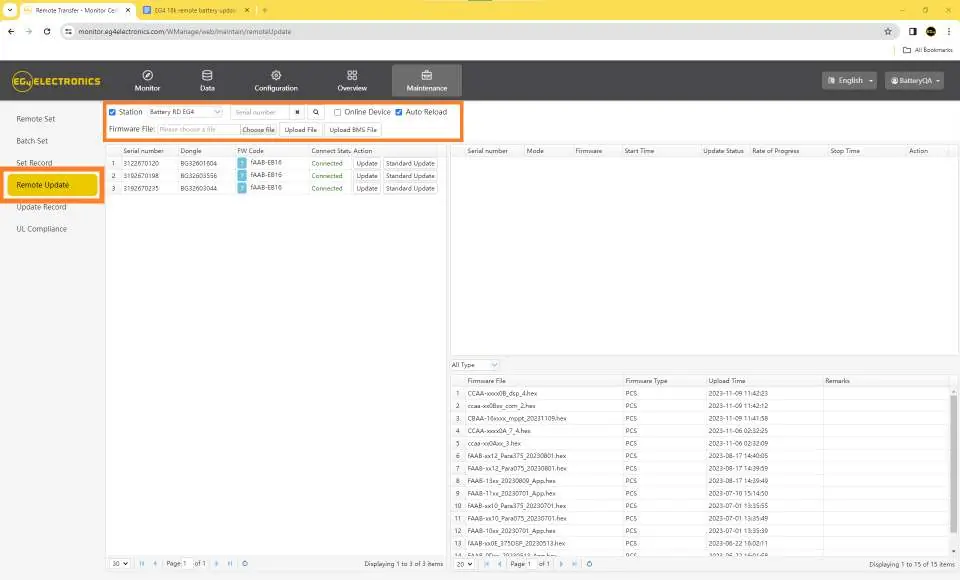The image size is (960, 580).
Task: Click Standard Update for serial 3192670235
Action: coord(410,189)
